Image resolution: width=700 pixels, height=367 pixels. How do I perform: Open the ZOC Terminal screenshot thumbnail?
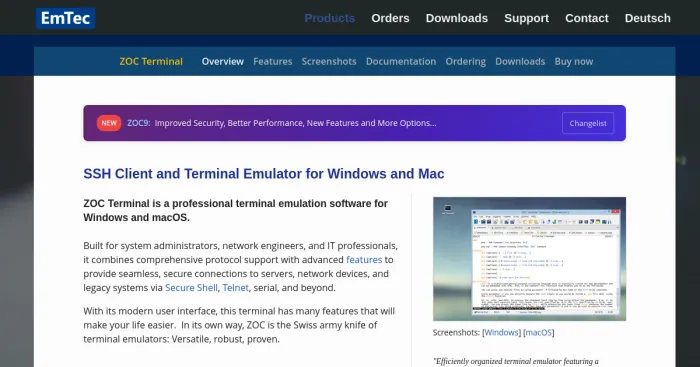529,259
